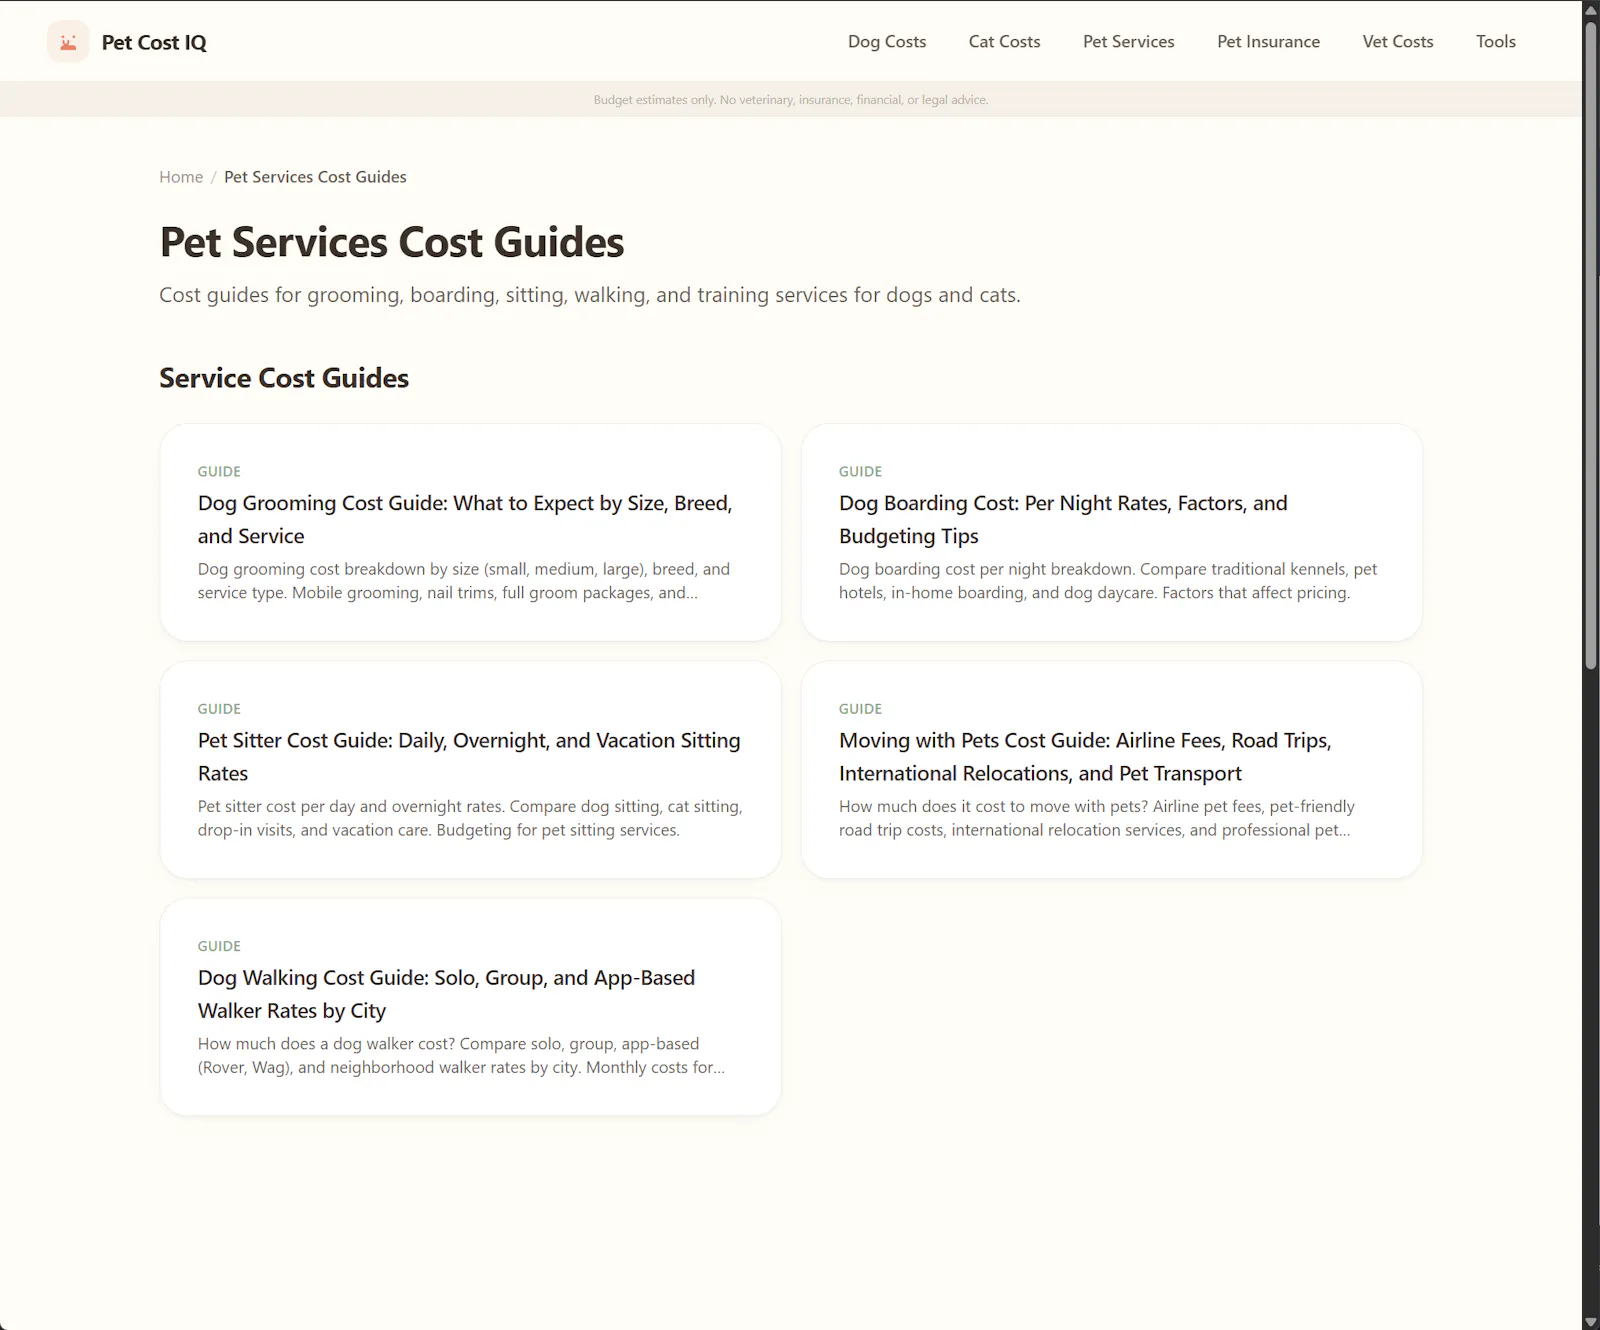Open the Dog Costs menu

point(887,41)
